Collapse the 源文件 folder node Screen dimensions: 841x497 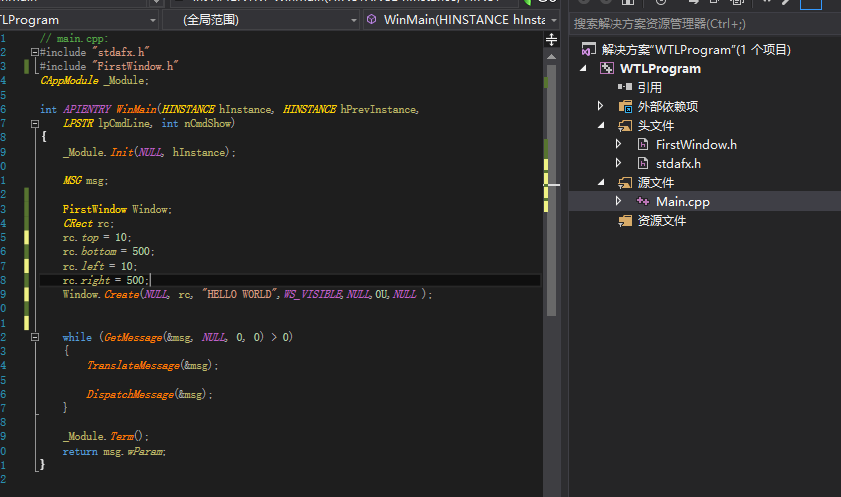click(601, 183)
